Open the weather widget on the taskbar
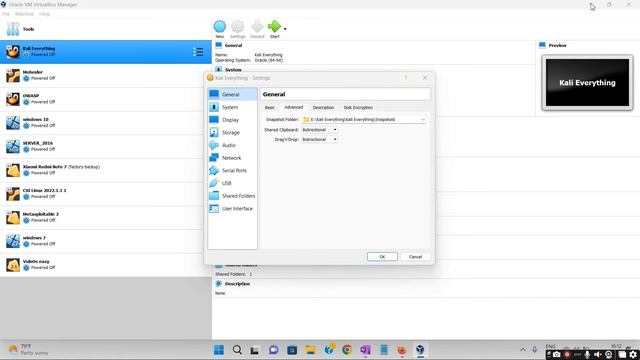Screen dimensions: 640x360 pyautogui.click(x=28, y=350)
